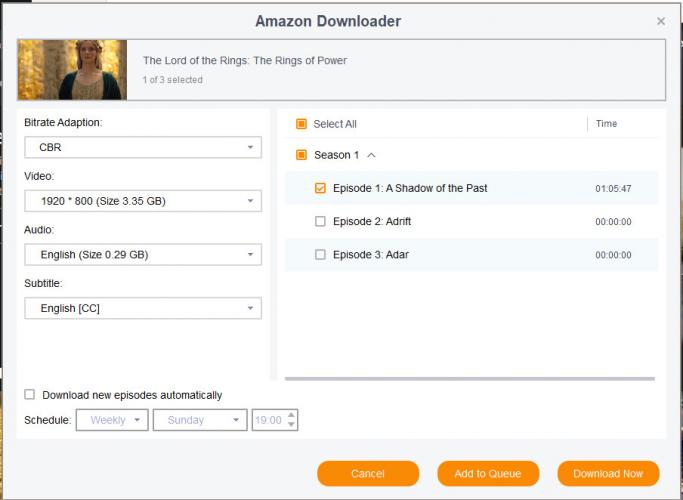
Task: Open the Video resolution 1920 * 800 dropdown
Action: coord(143,201)
